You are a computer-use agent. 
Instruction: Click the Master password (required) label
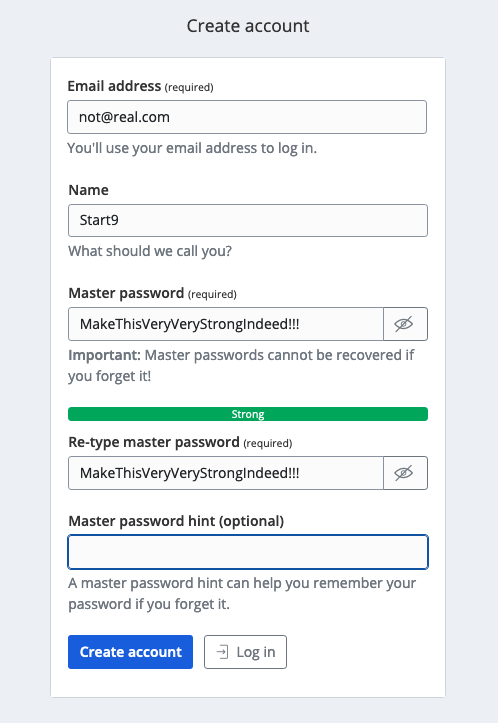tap(153, 293)
